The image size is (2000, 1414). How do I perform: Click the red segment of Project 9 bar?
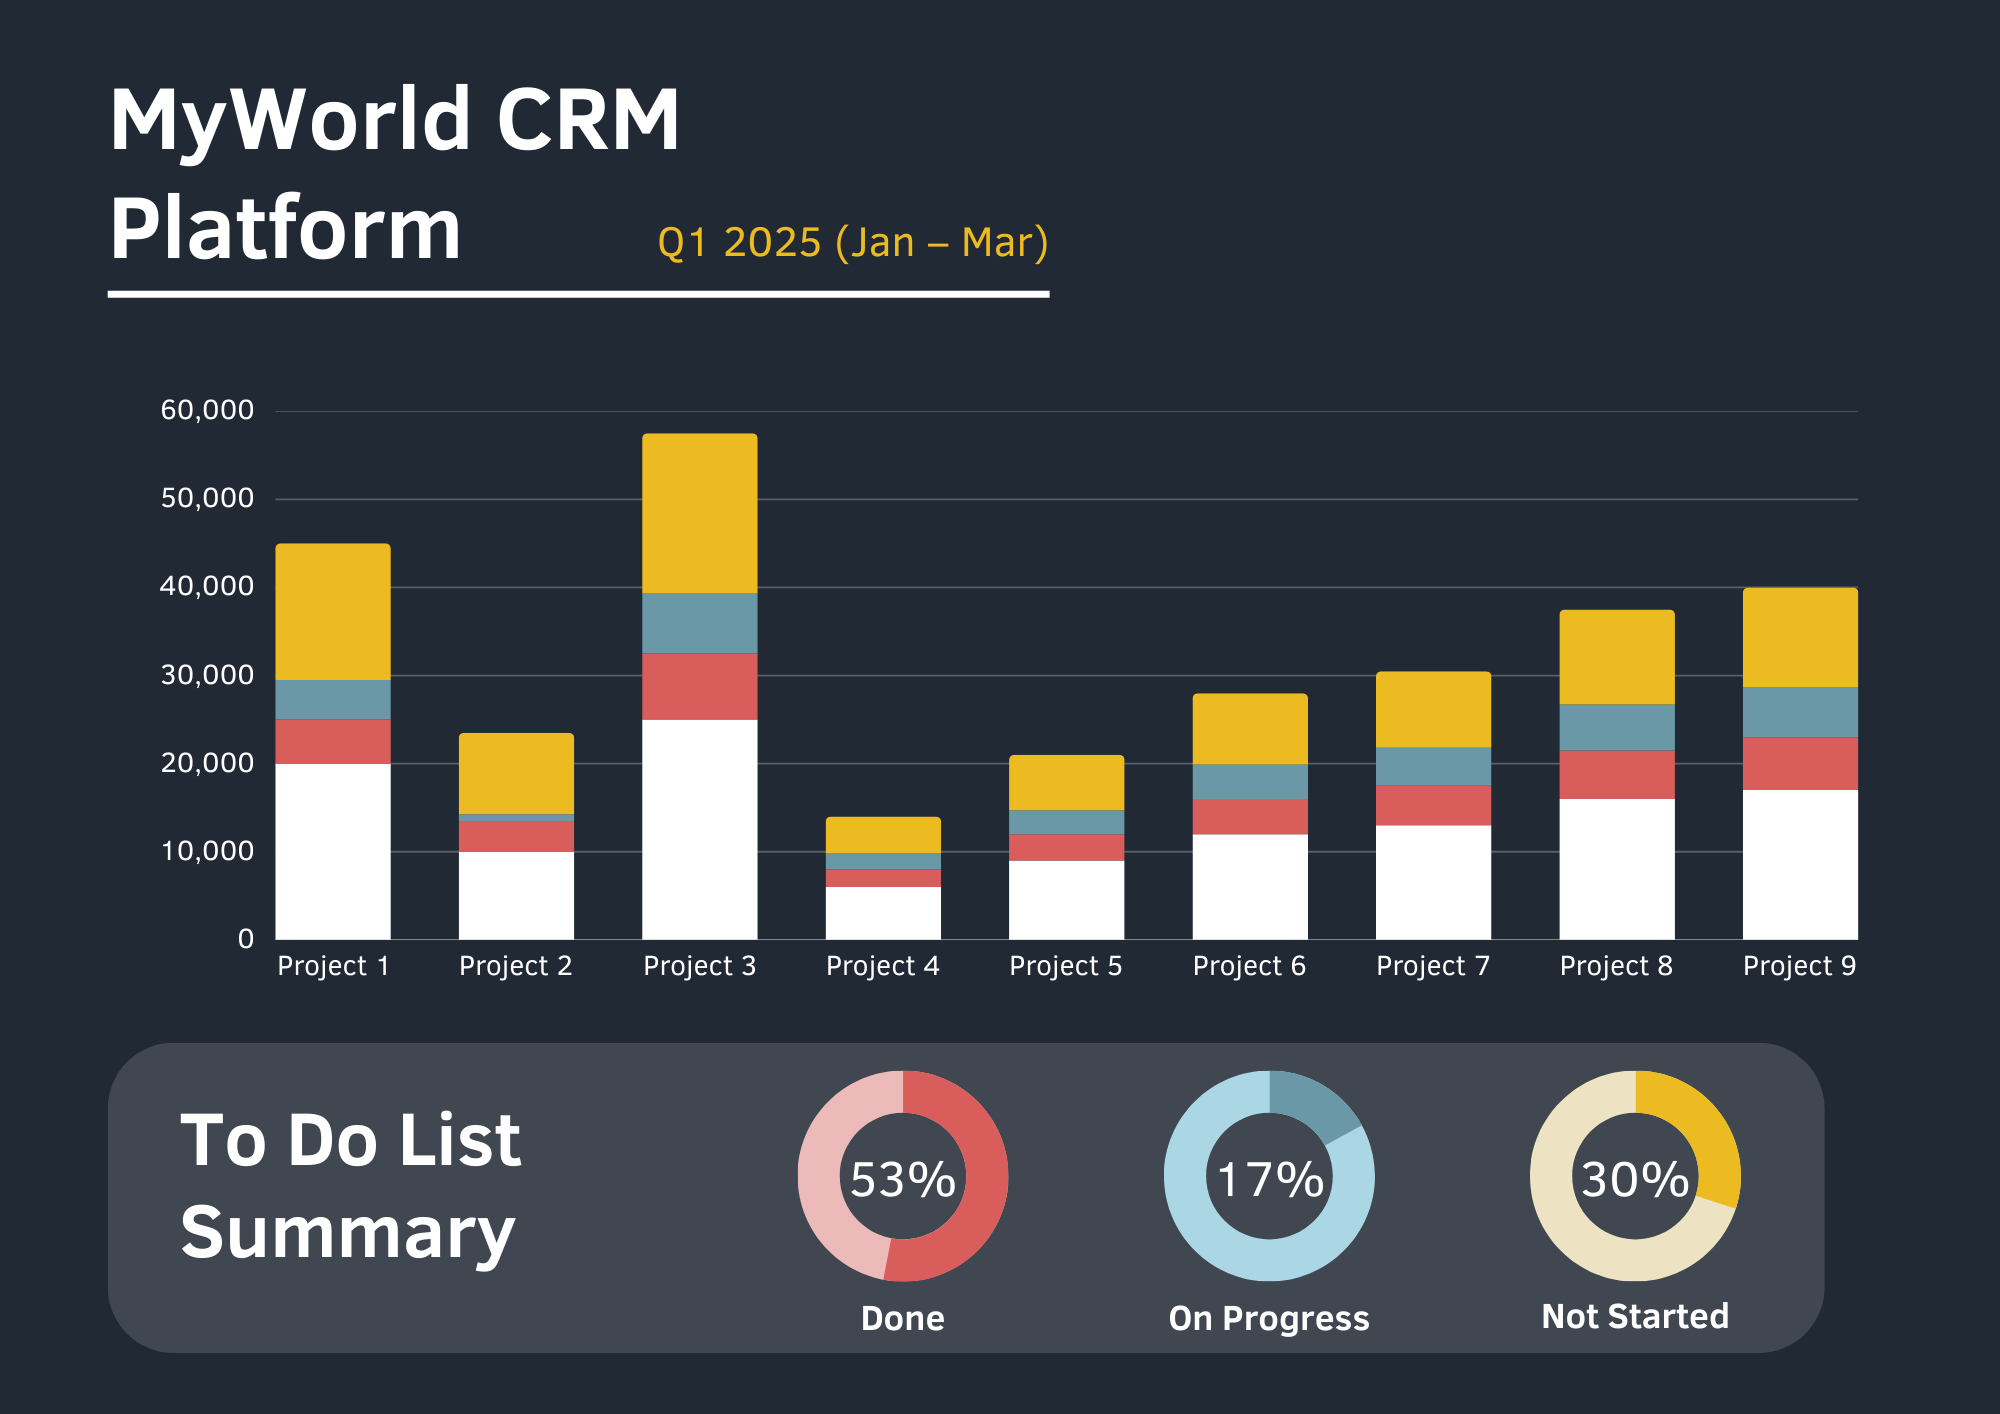(1799, 763)
